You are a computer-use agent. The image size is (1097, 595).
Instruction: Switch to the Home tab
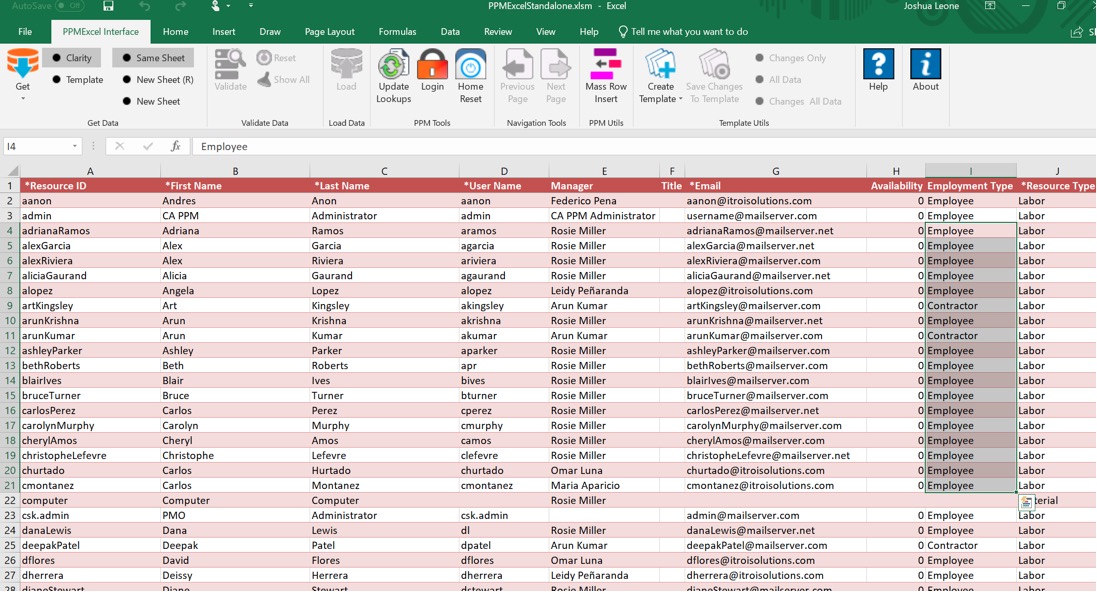pos(175,32)
